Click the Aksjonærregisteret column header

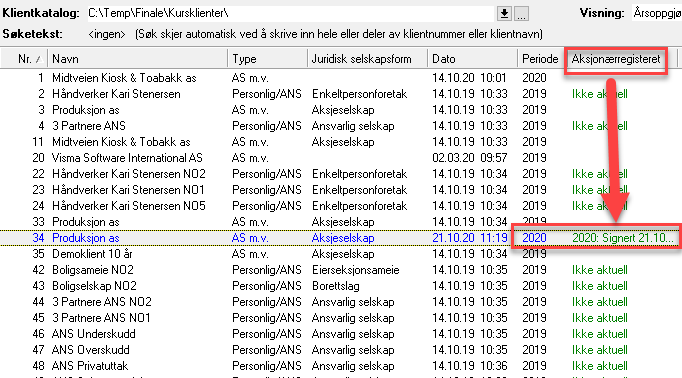click(616, 59)
